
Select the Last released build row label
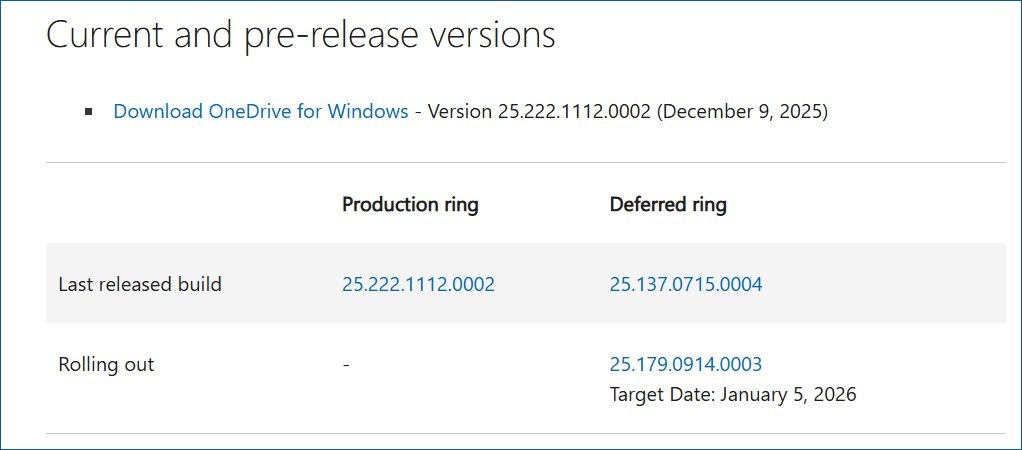[x=140, y=285]
